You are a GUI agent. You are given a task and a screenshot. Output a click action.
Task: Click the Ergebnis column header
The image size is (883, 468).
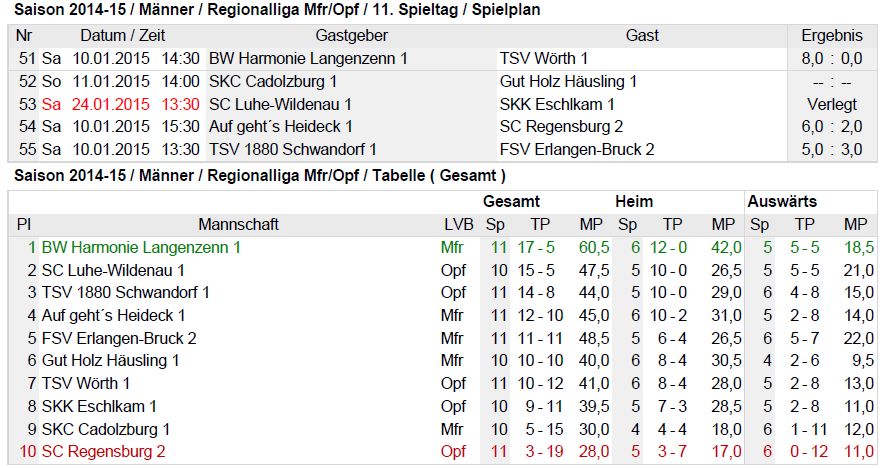coord(832,35)
